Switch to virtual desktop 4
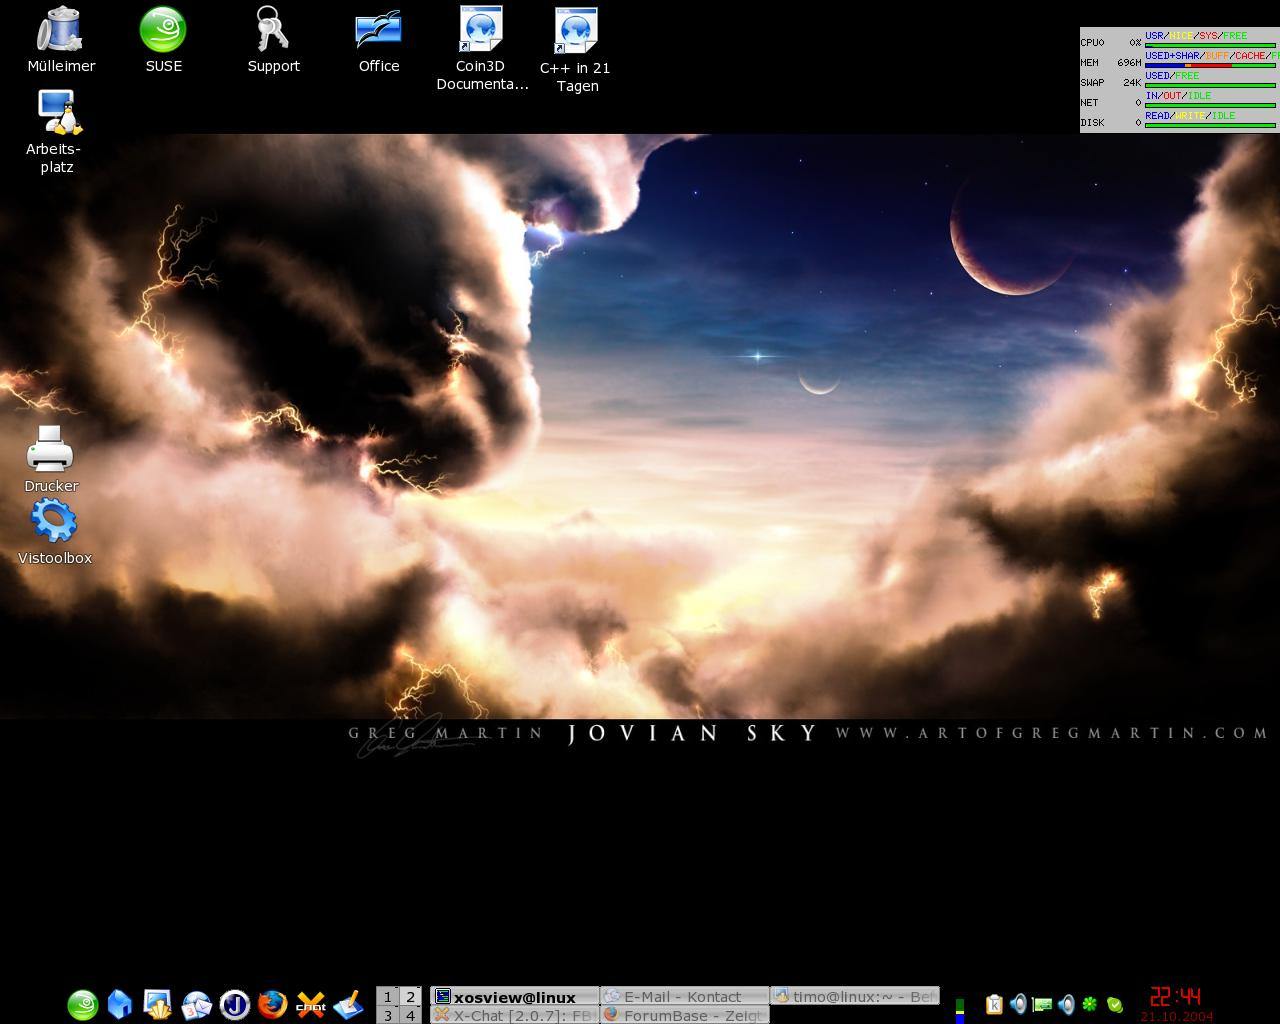1280x1024 pixels. (x=410, y=1015)
